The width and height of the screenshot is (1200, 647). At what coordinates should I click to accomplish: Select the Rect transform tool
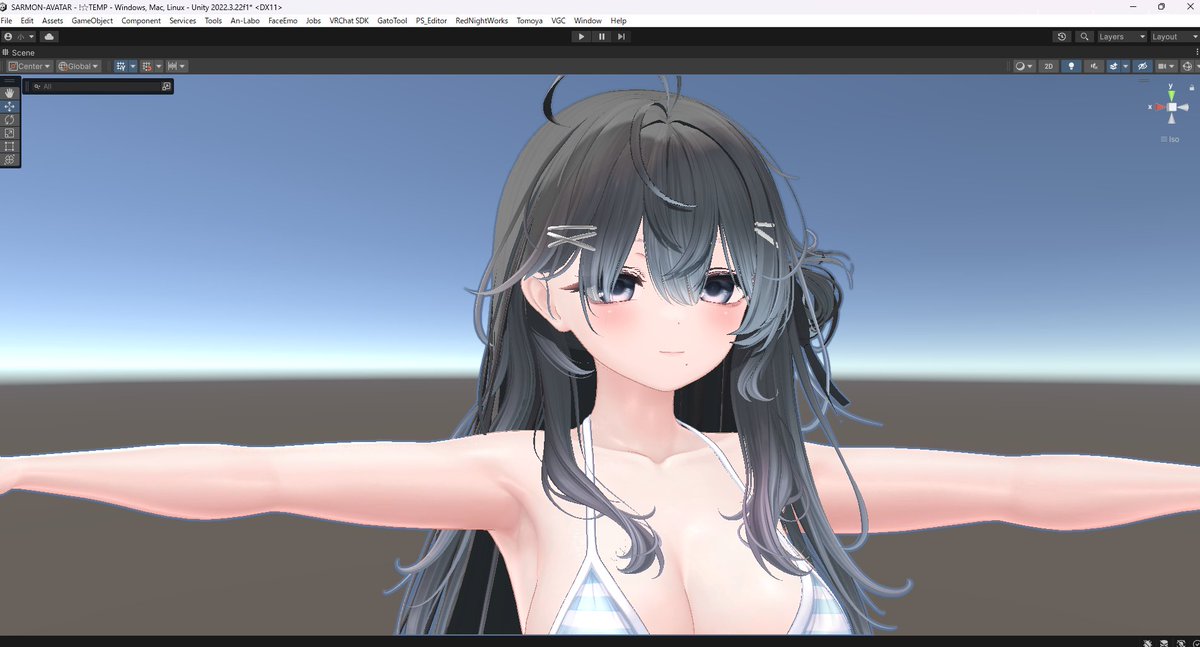click(9, 146)
